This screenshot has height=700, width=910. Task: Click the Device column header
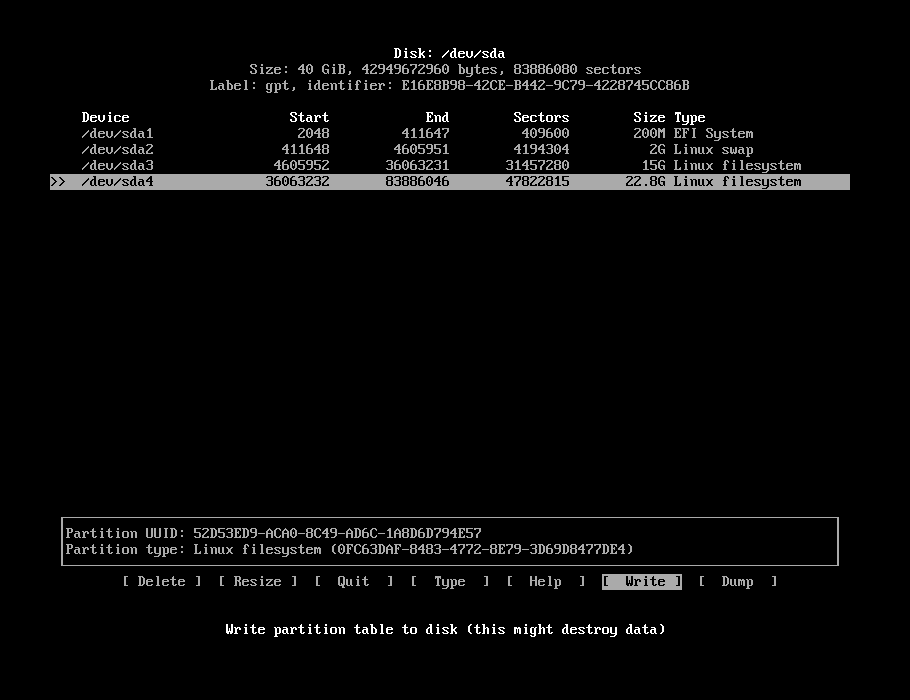pyautogui.click(x=105, y=118)
